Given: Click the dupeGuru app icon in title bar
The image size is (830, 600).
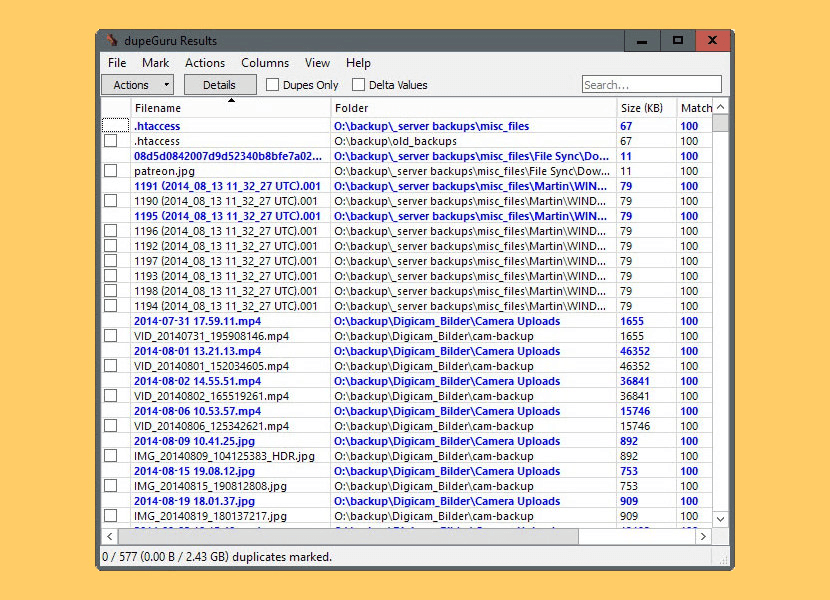Looking at the screenshot, I should coord(111,41).
